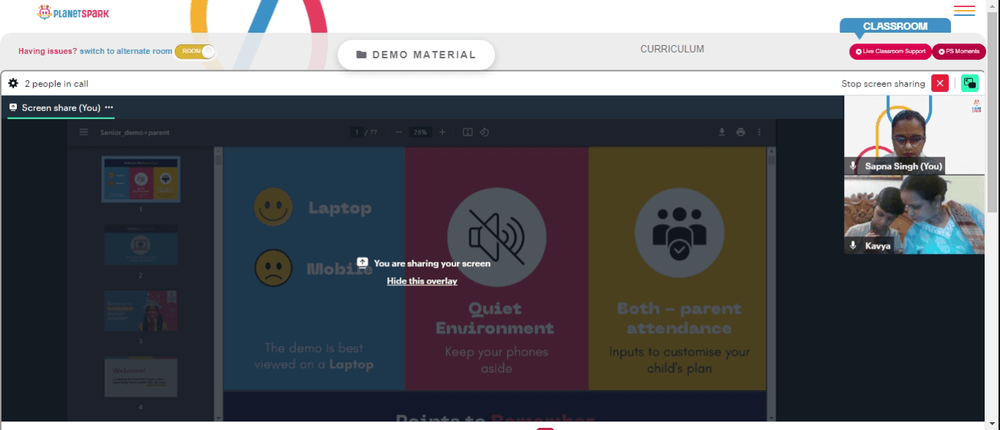Click the happy Laptop smiley icon
1000x430 pixels.
click(273, 207)
